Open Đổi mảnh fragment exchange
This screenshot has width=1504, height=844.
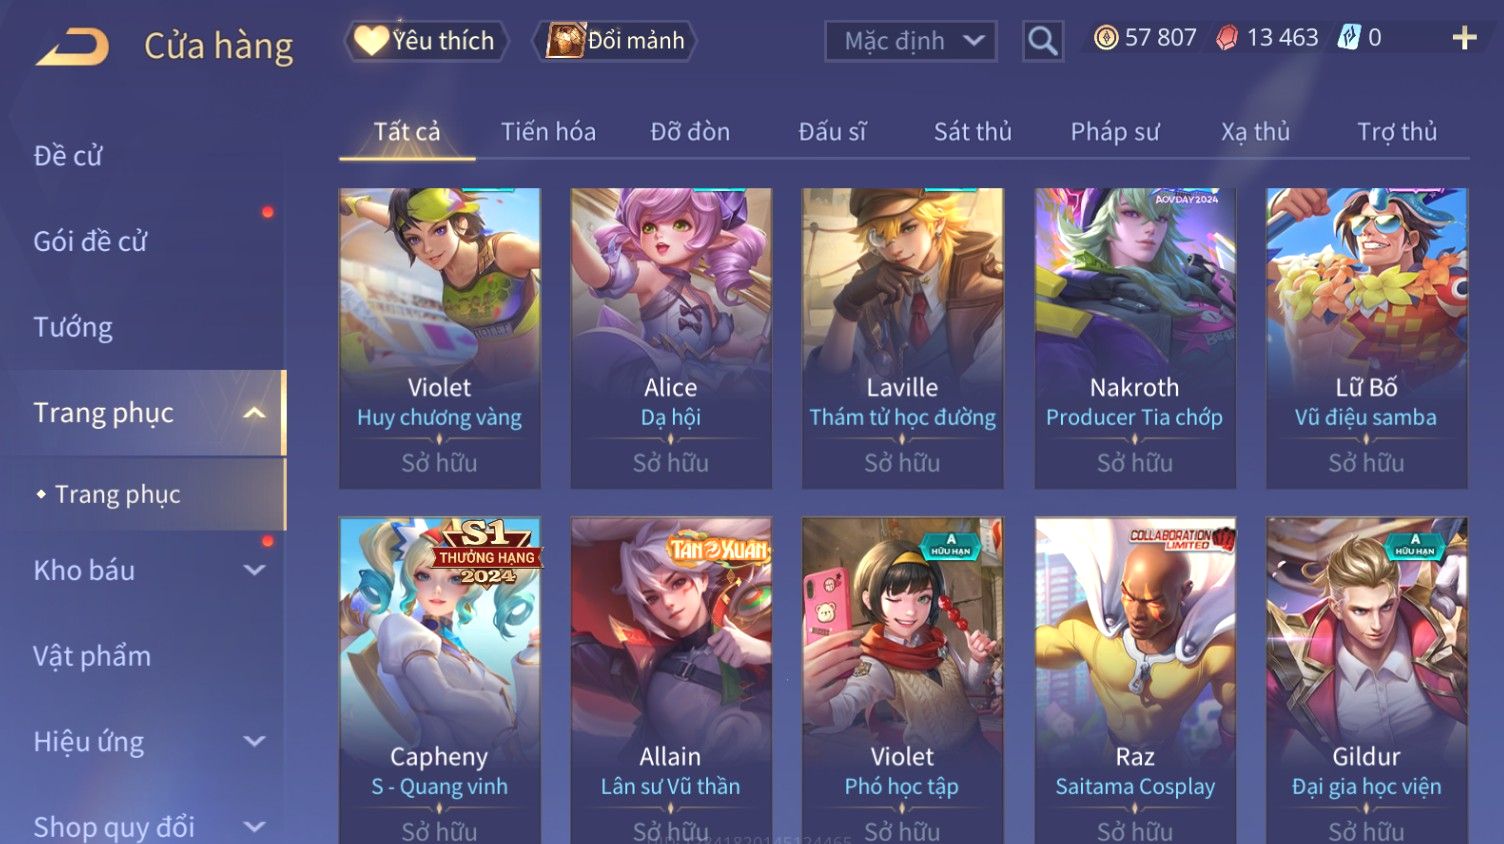click(614, 41)
